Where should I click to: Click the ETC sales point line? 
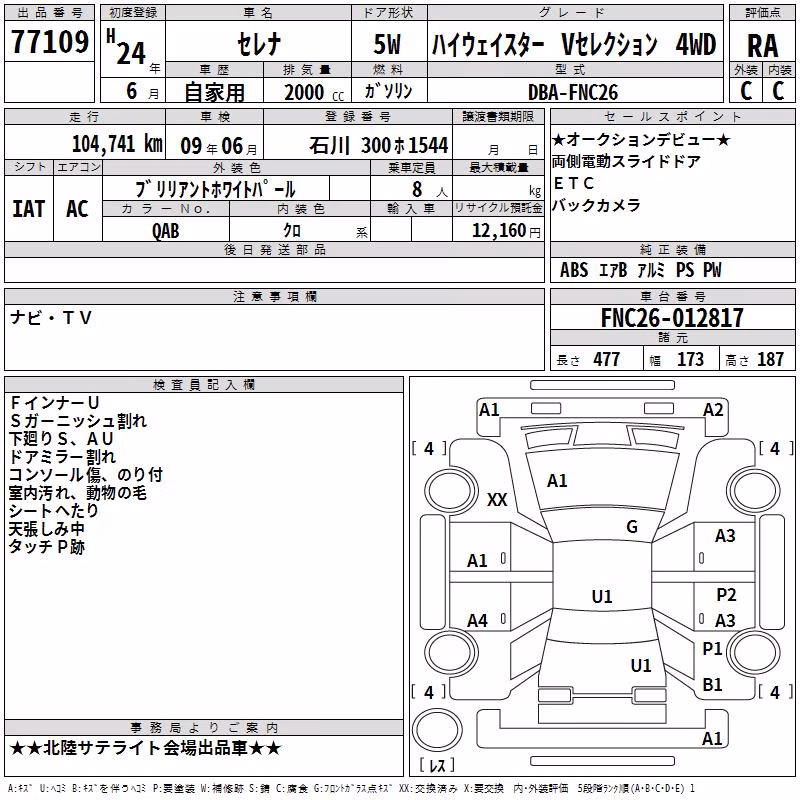[x=574, y=184]
